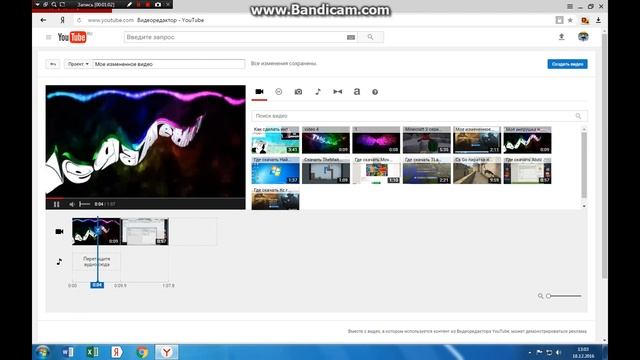The height and width of the screenshot is (360, 640).
Task: Open the account avatar menu
Action: 583,37
